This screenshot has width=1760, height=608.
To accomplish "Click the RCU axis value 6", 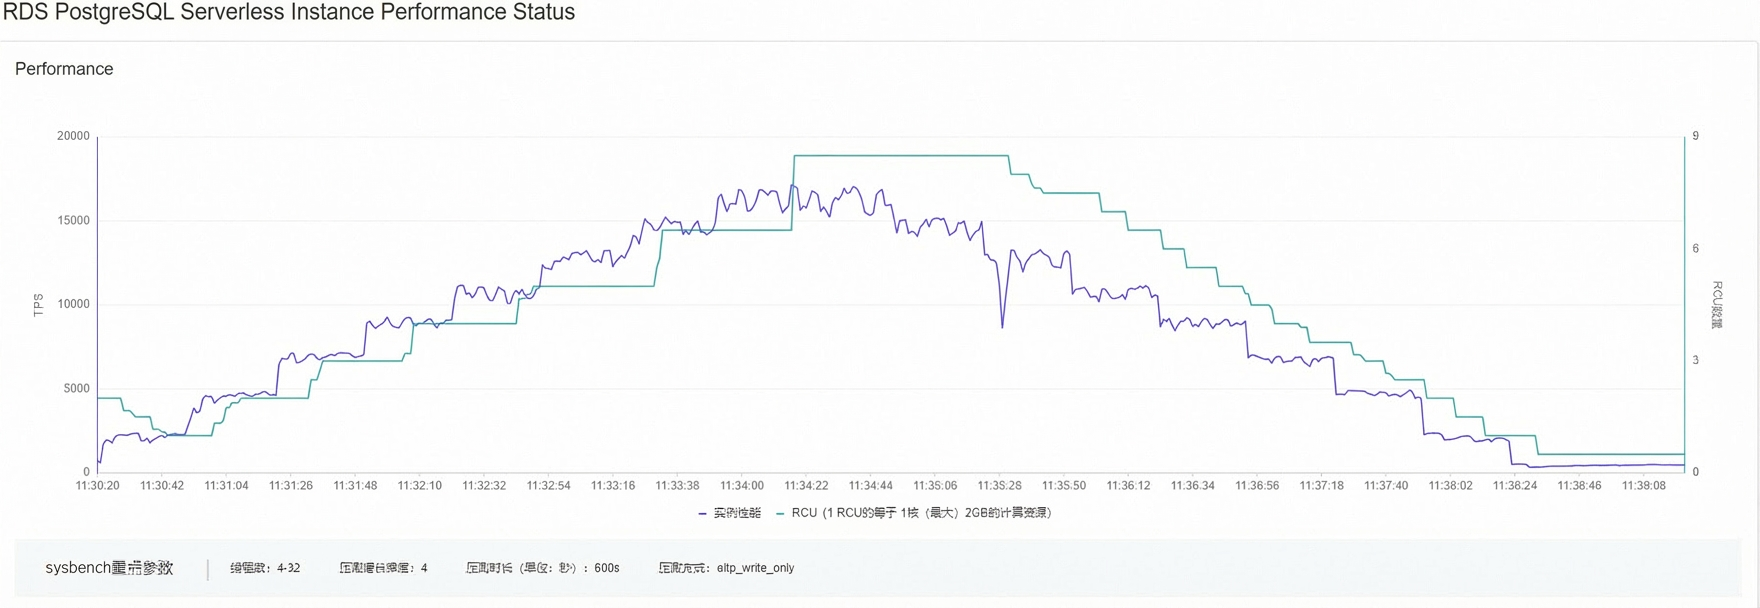I will [1695, 248].
